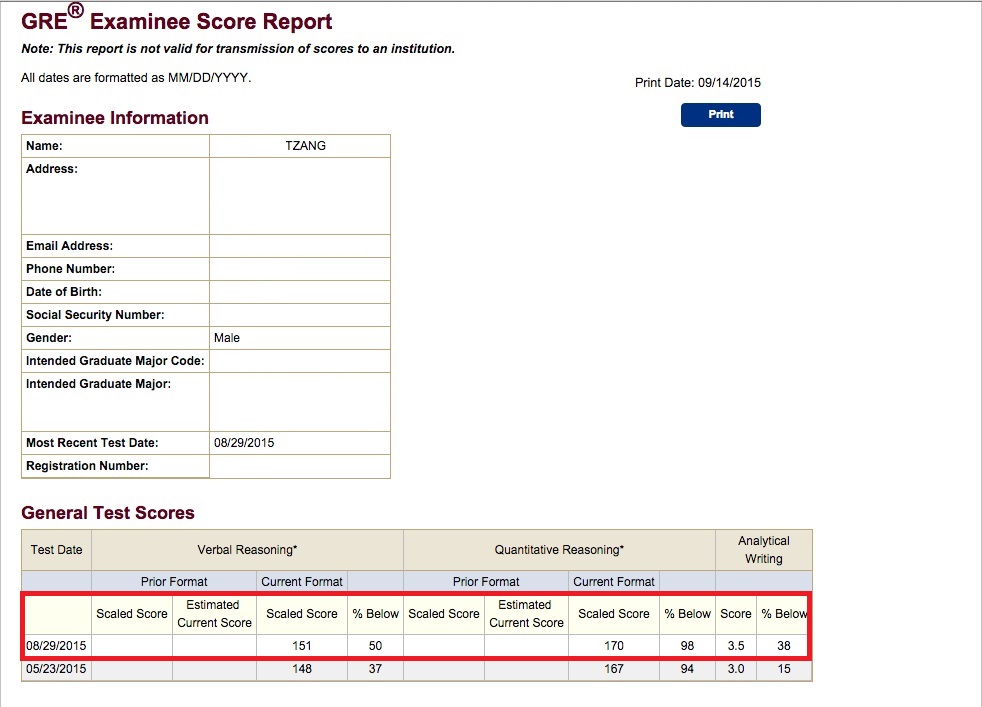Select Most Recent Test Date value 08/29/2015
This screenshot has height=707, width=982.
click(244, 443)
